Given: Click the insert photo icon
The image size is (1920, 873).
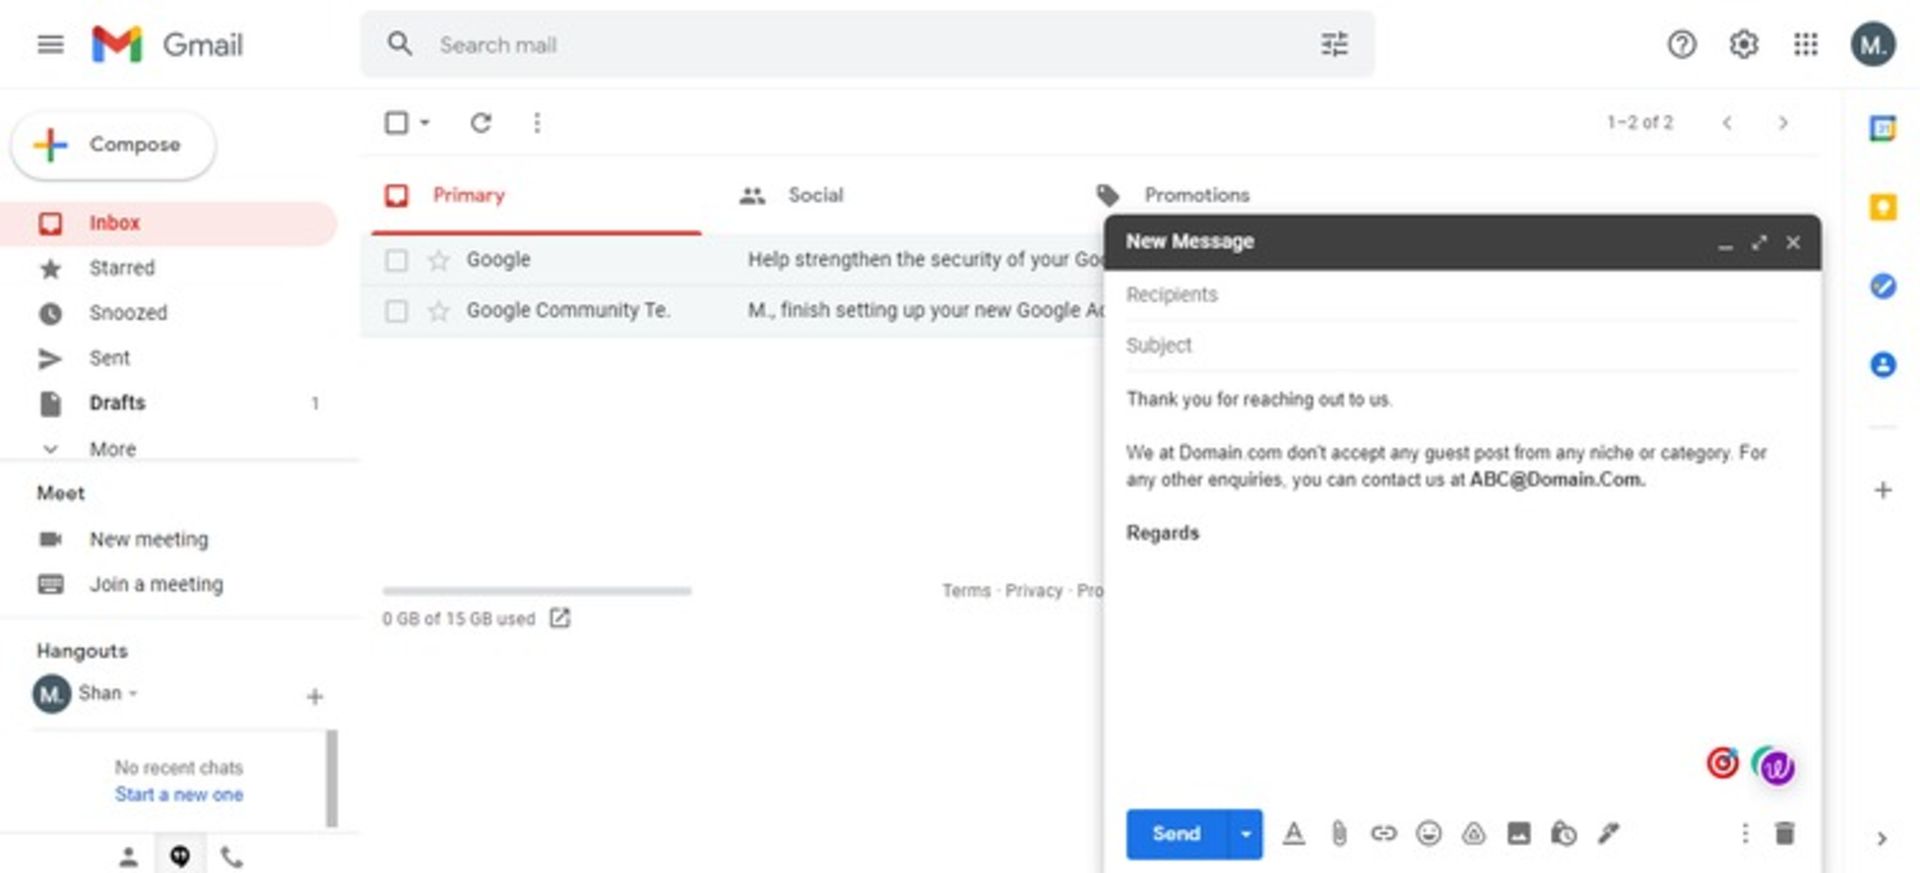Looking at the screenshot, I should [1518, 833].
